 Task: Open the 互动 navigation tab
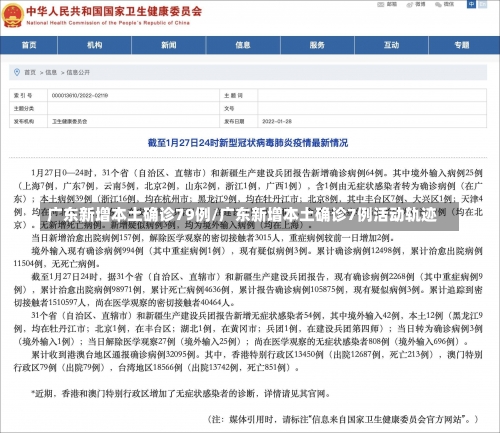[x=391, y=45]
